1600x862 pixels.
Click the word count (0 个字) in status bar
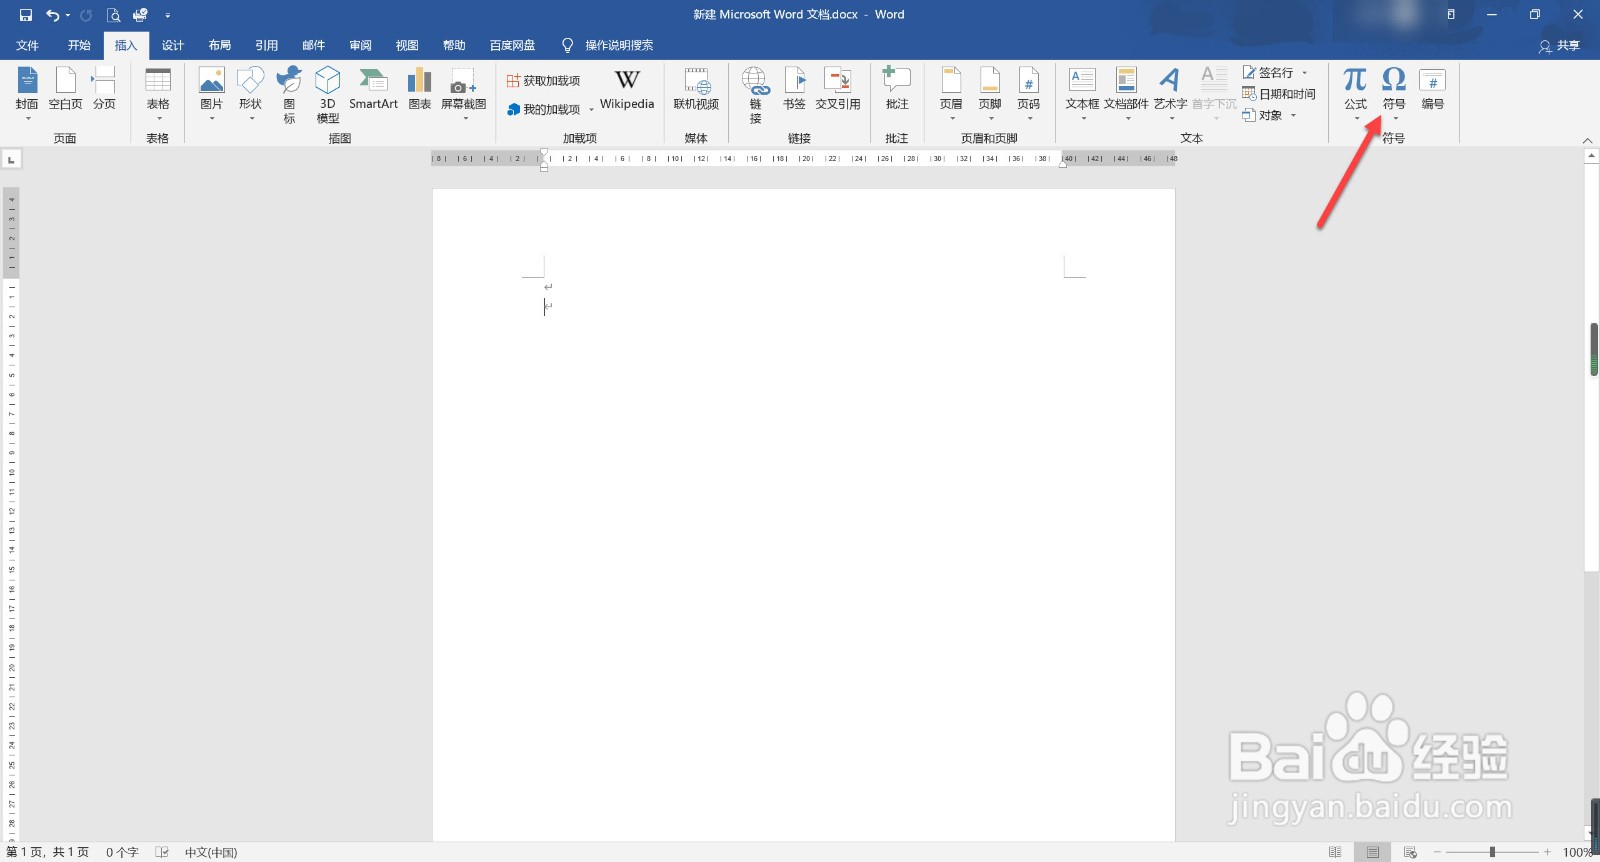(122, 852)
